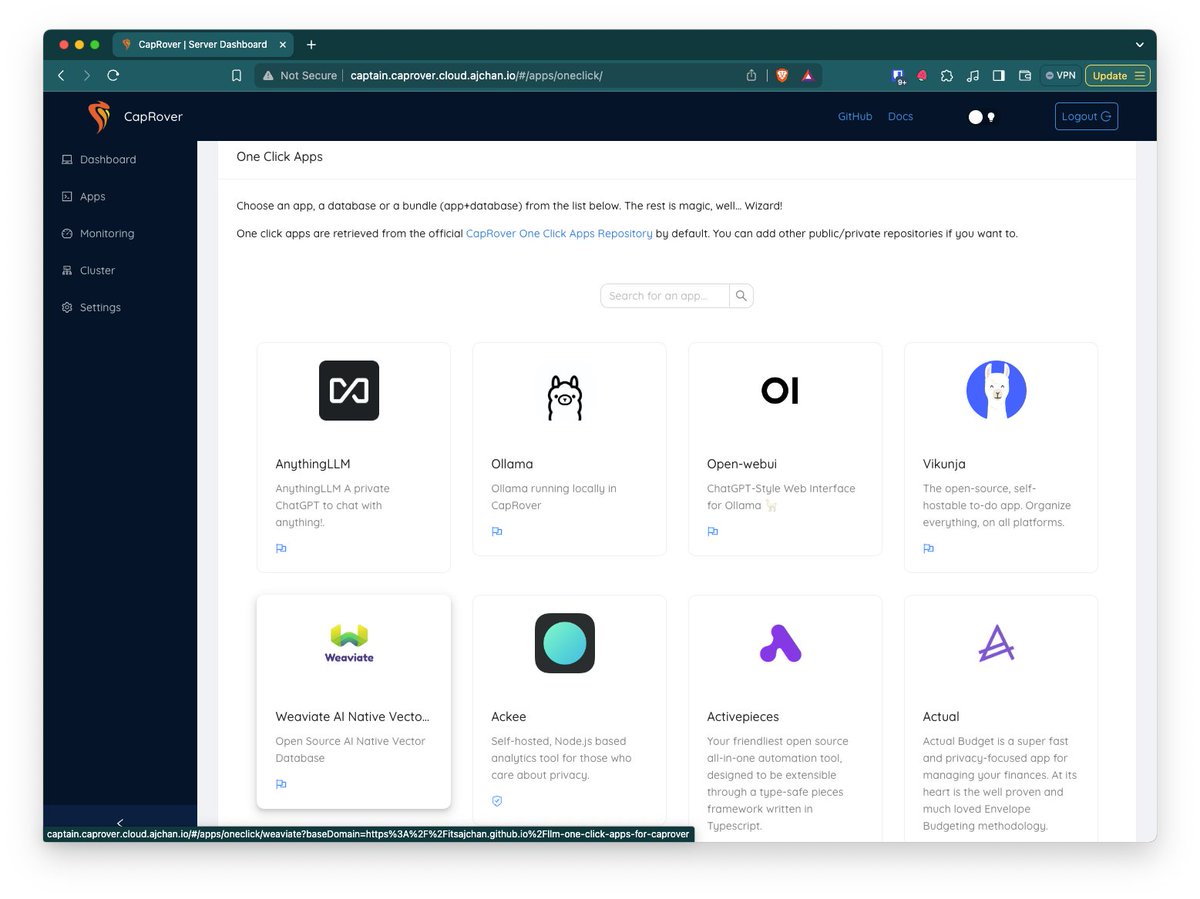The width and height of the screenshot is (1200, 899).
Task: Click the address bar URL
Action: click(476, 75)
